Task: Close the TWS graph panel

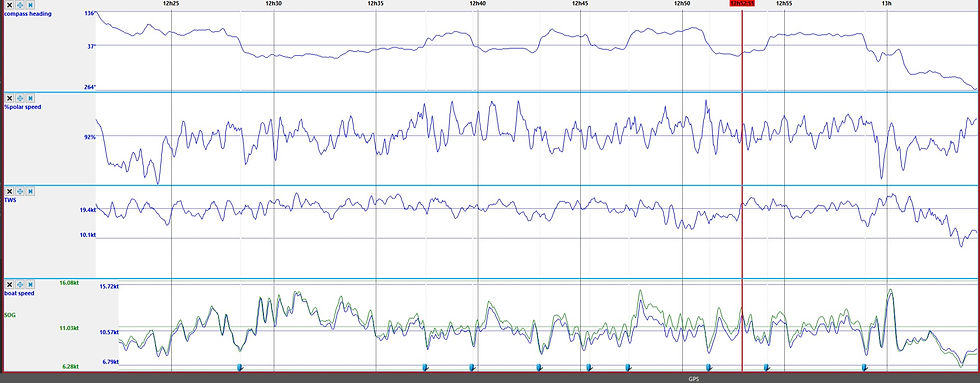Action: pyautogui.click(x=9, y=191)
